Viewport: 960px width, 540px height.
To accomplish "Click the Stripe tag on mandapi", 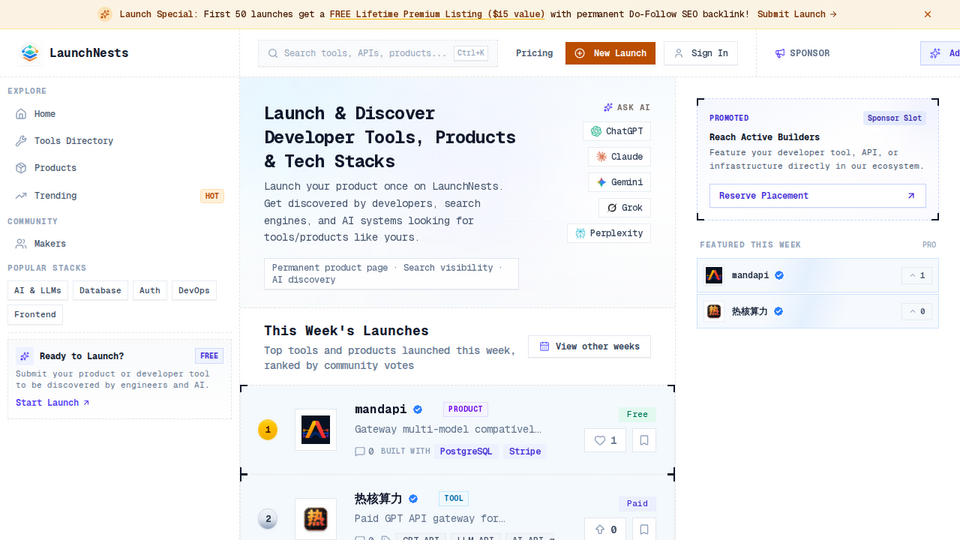I will coord(525,451).
